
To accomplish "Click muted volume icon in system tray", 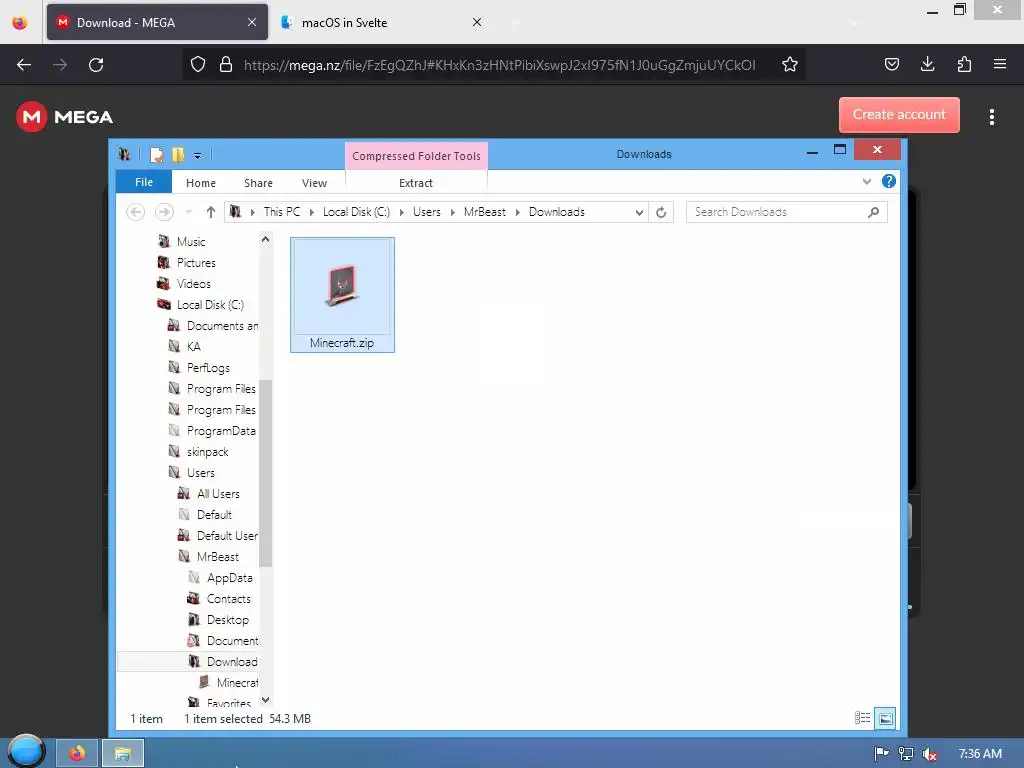I will point(930,754).
